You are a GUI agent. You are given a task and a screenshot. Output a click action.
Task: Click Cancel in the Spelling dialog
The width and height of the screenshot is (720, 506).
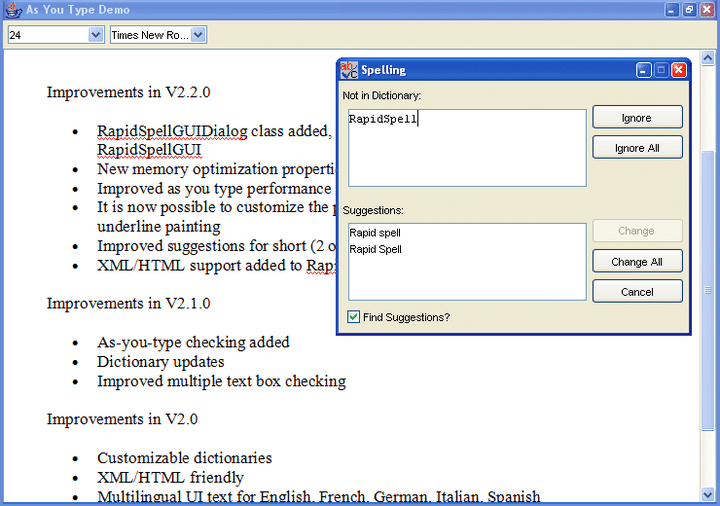click(637, 292)
